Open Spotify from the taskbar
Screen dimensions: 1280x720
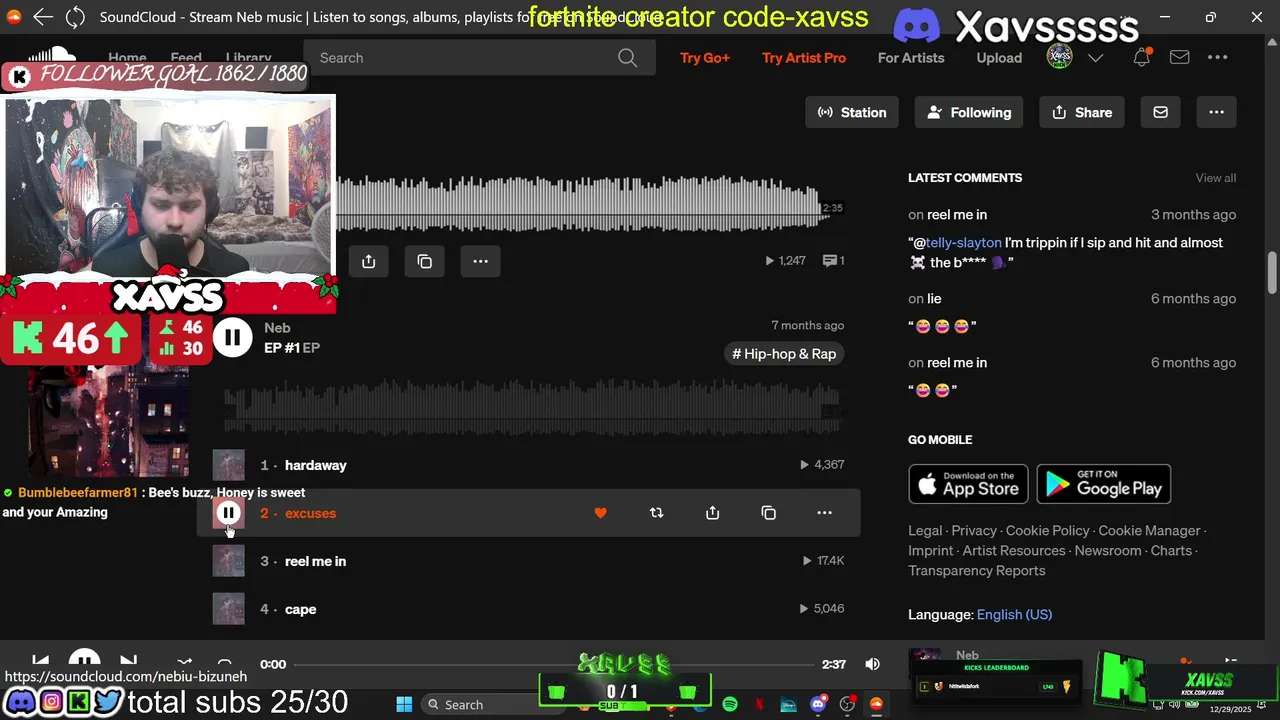click(x=730, y=705)
